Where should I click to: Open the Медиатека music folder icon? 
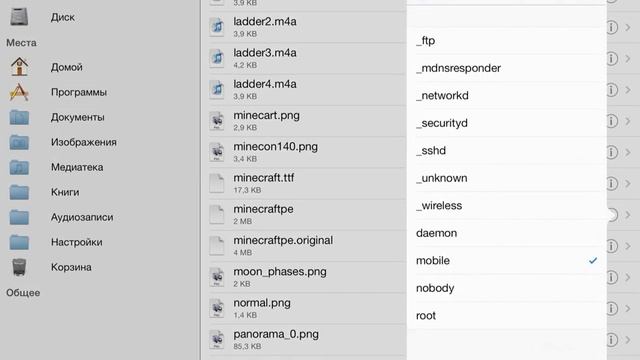click(19, 167)
